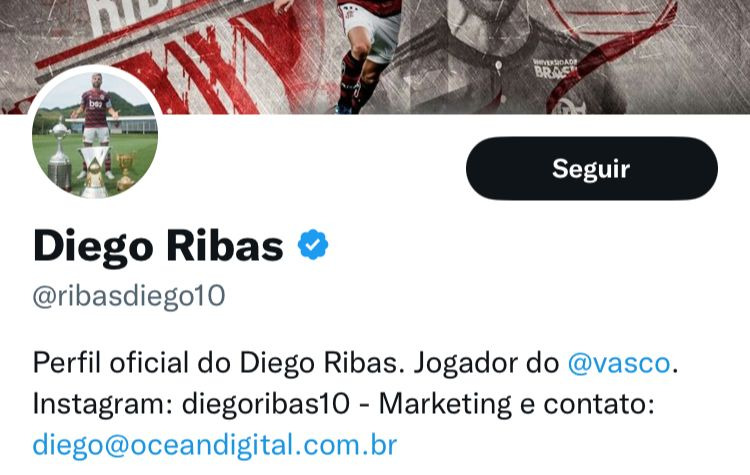This screenshot has width=750, height=475.
Task: Click the "Perfil oficial do Diego Ribas" bio text
Action: (214, 363)
